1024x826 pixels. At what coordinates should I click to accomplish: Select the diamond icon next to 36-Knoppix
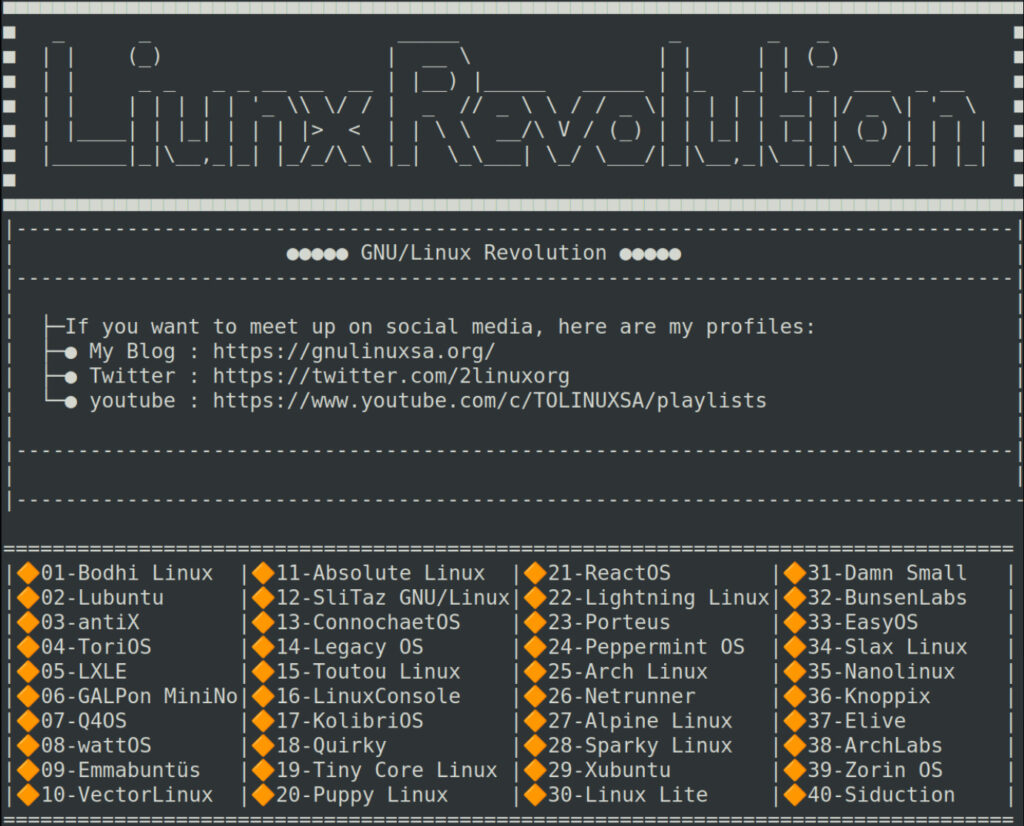tap(794, 696)
